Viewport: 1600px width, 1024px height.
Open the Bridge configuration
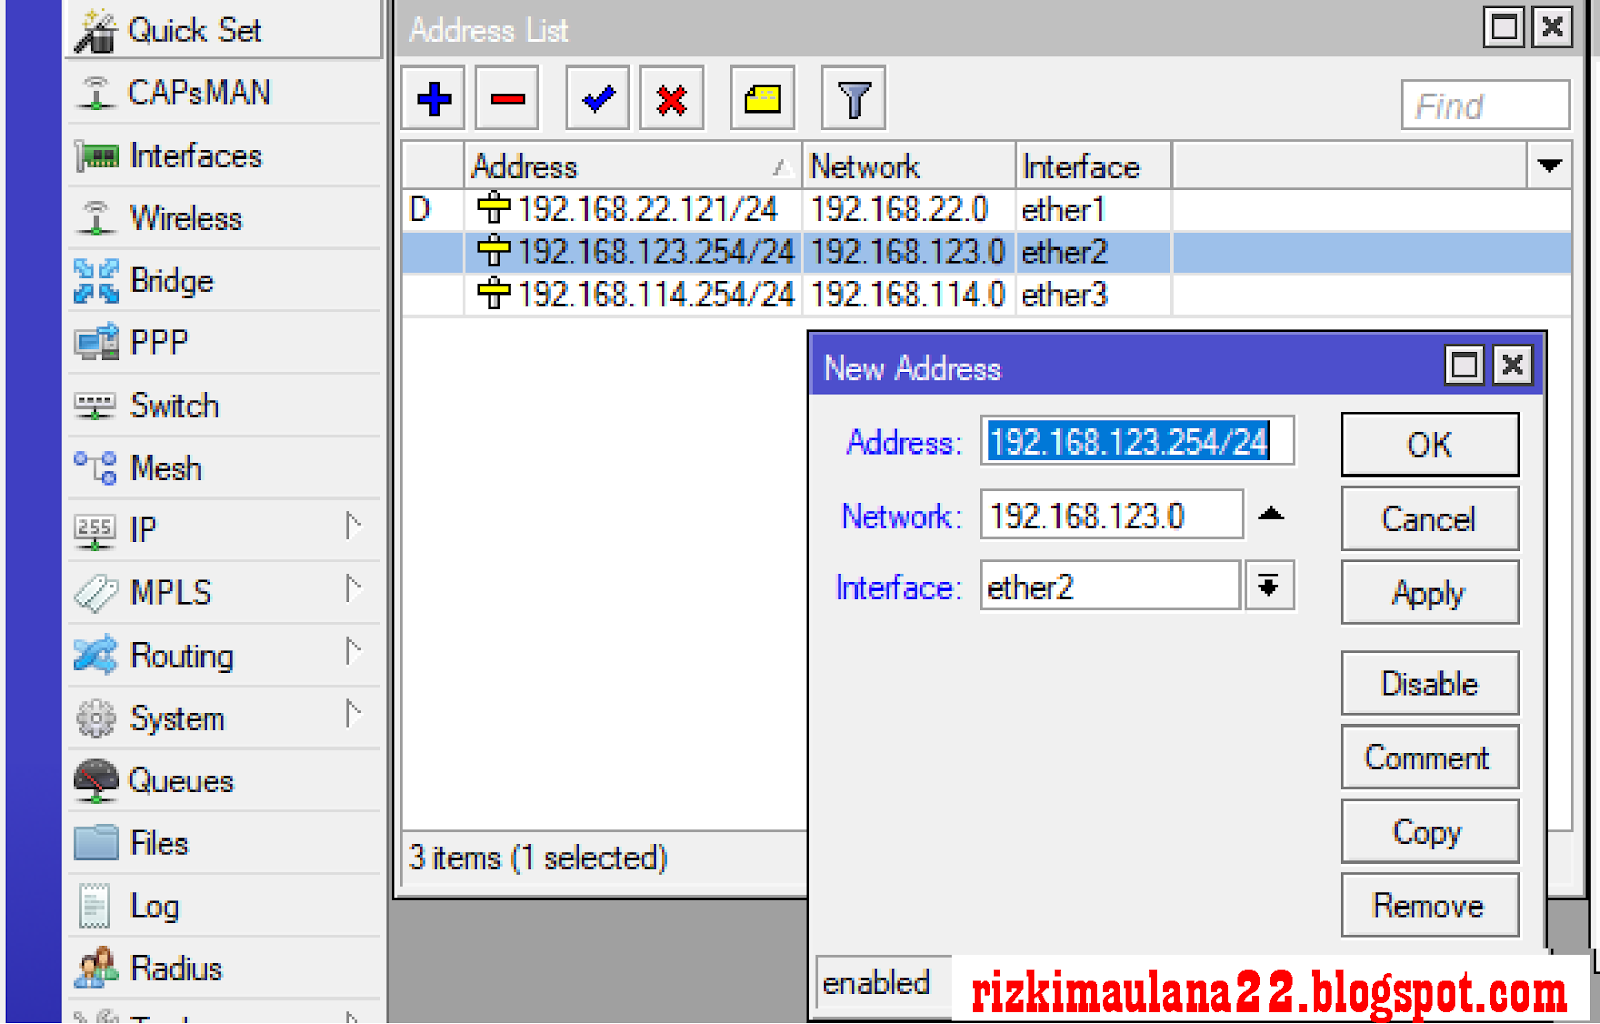coord(170,281)
